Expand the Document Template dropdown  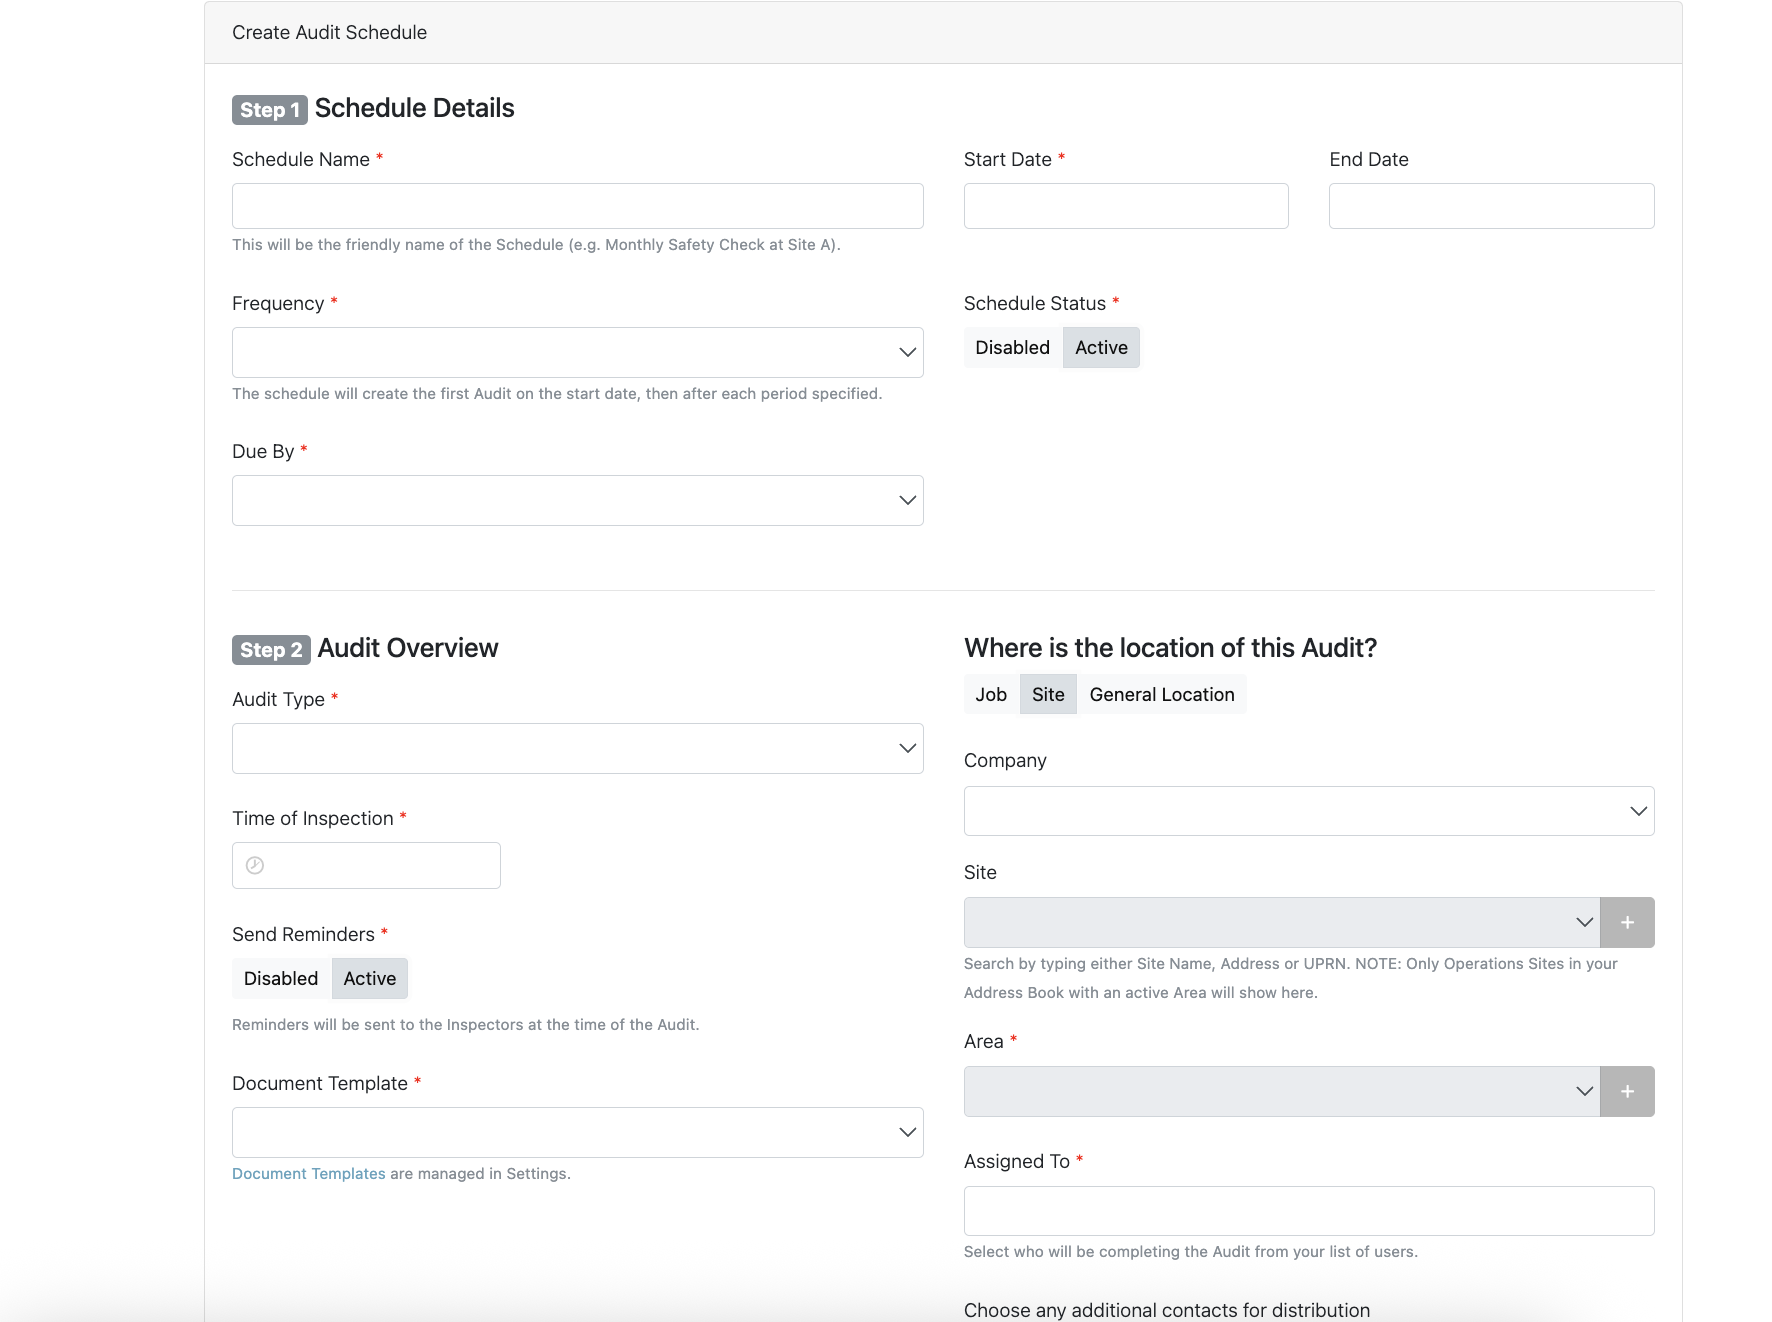click(577, 1132)
